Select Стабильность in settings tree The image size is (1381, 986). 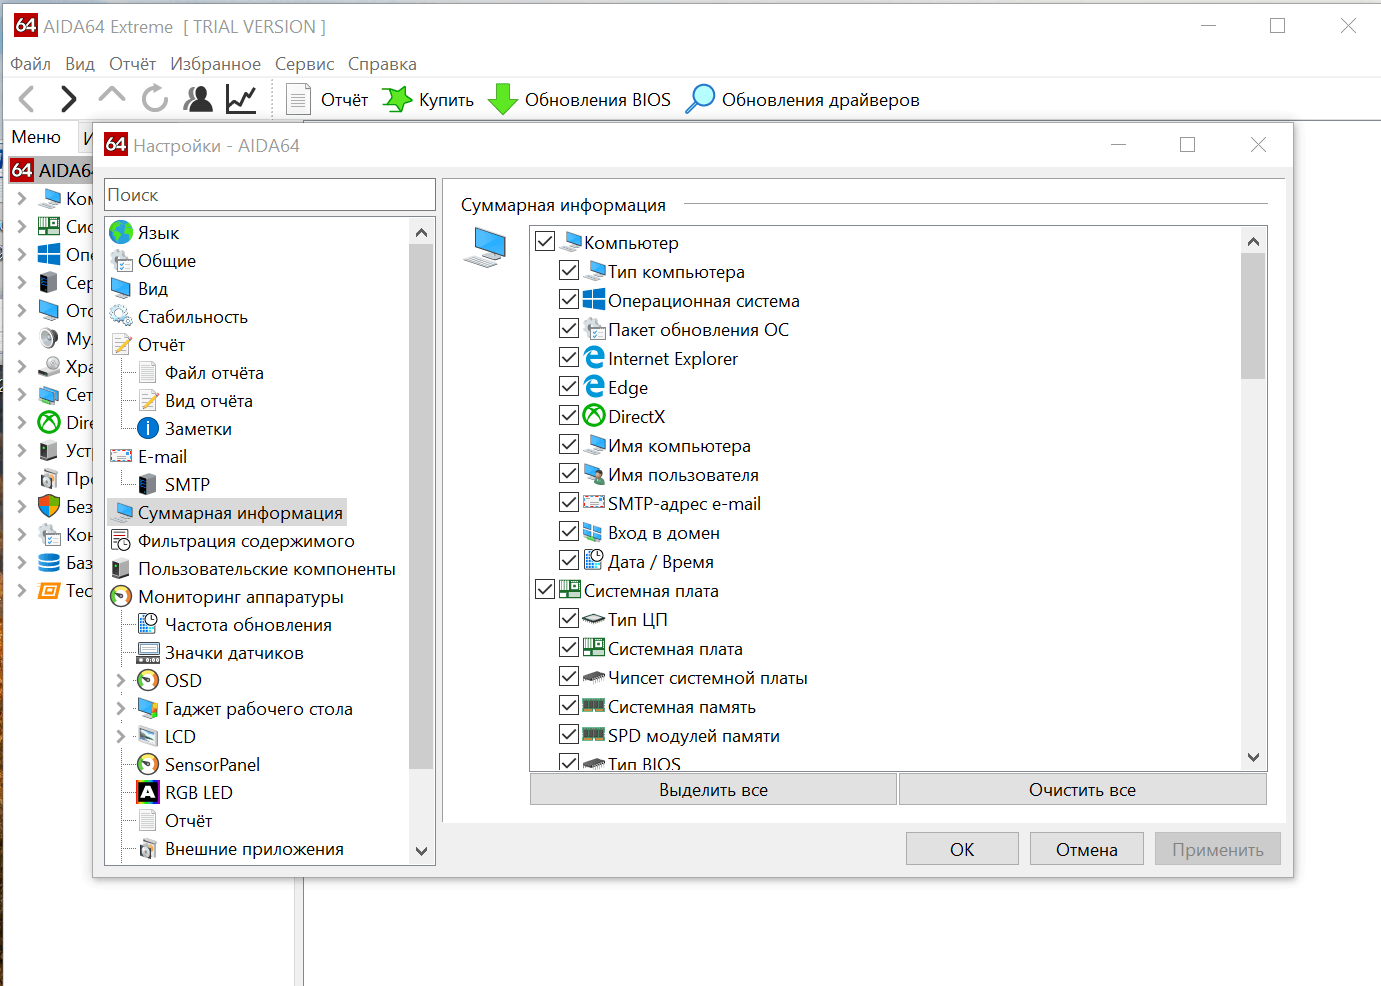[192, 317]
